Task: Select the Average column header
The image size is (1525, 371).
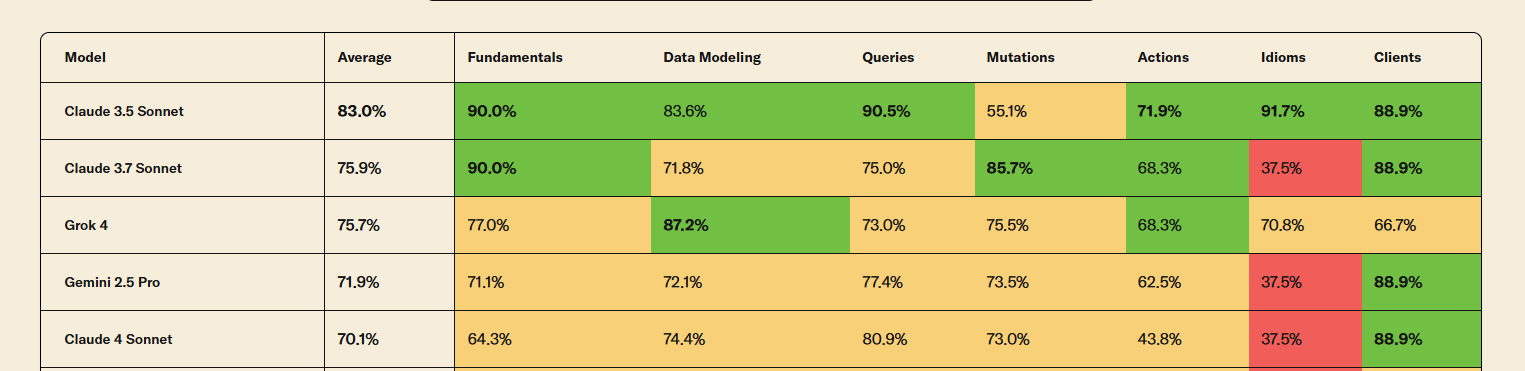Action: (x=364, y=57)
